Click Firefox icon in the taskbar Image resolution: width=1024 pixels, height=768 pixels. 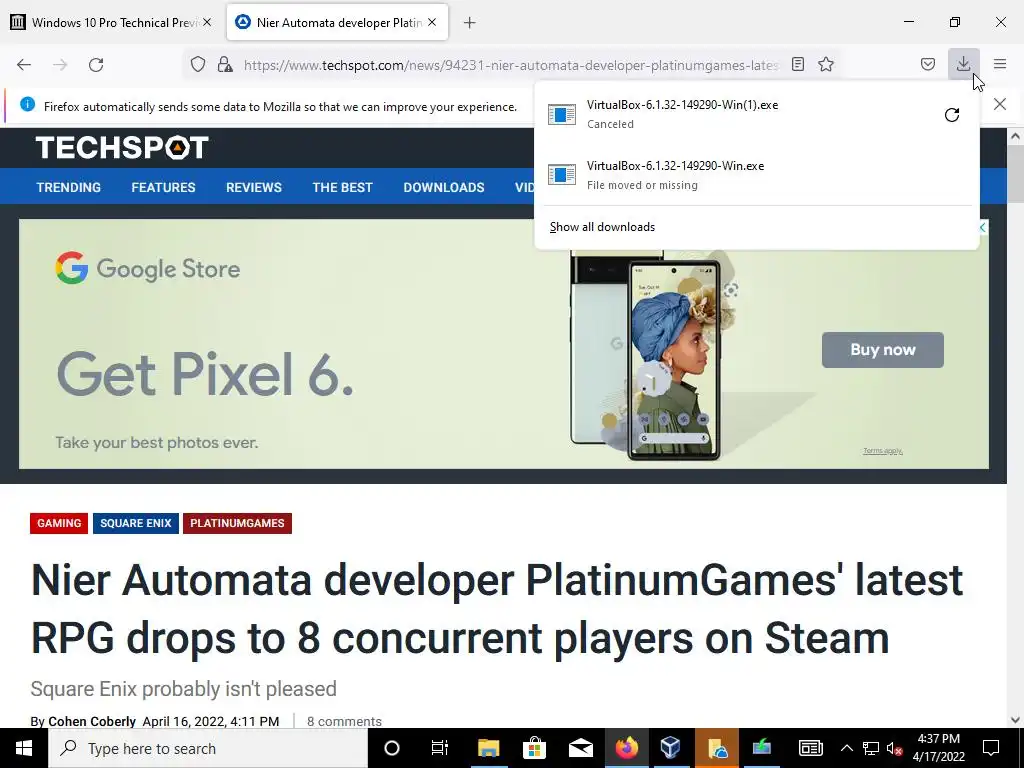626,748
